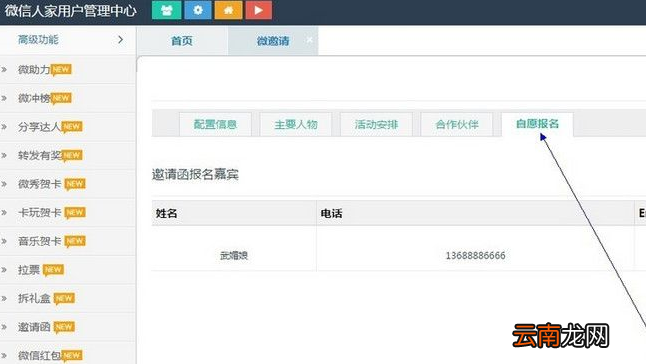Click the NEW badge next to 拉票
Screen dimensions: 646x364
pos(53,270)
